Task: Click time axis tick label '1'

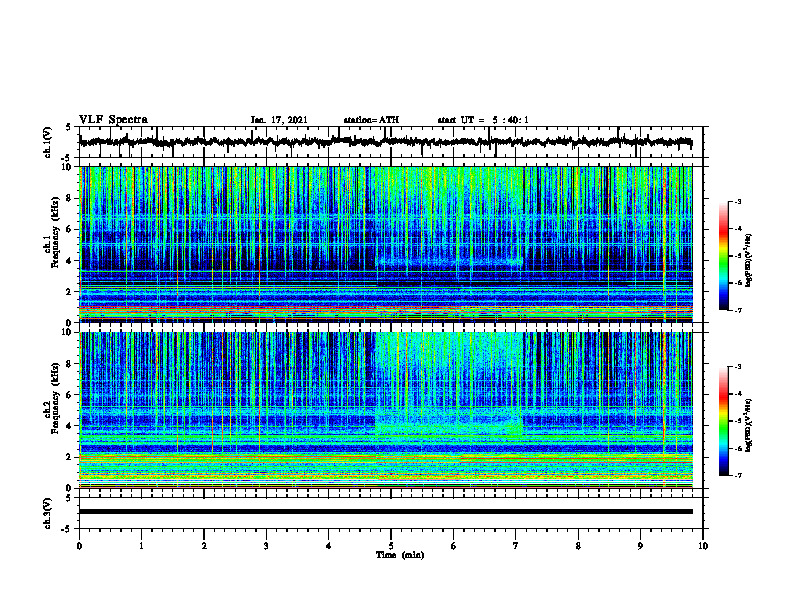Action: coord(141,546)
